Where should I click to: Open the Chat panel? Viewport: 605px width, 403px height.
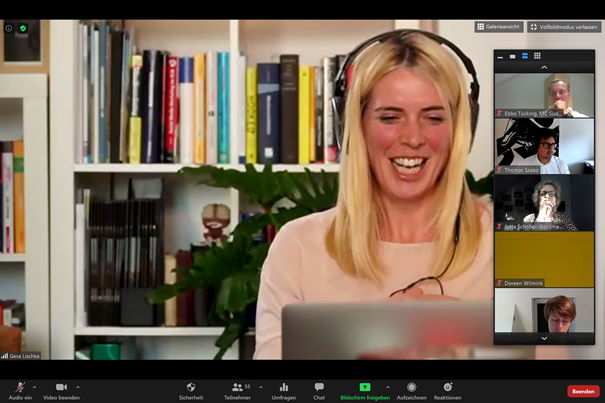pos(319,388)
